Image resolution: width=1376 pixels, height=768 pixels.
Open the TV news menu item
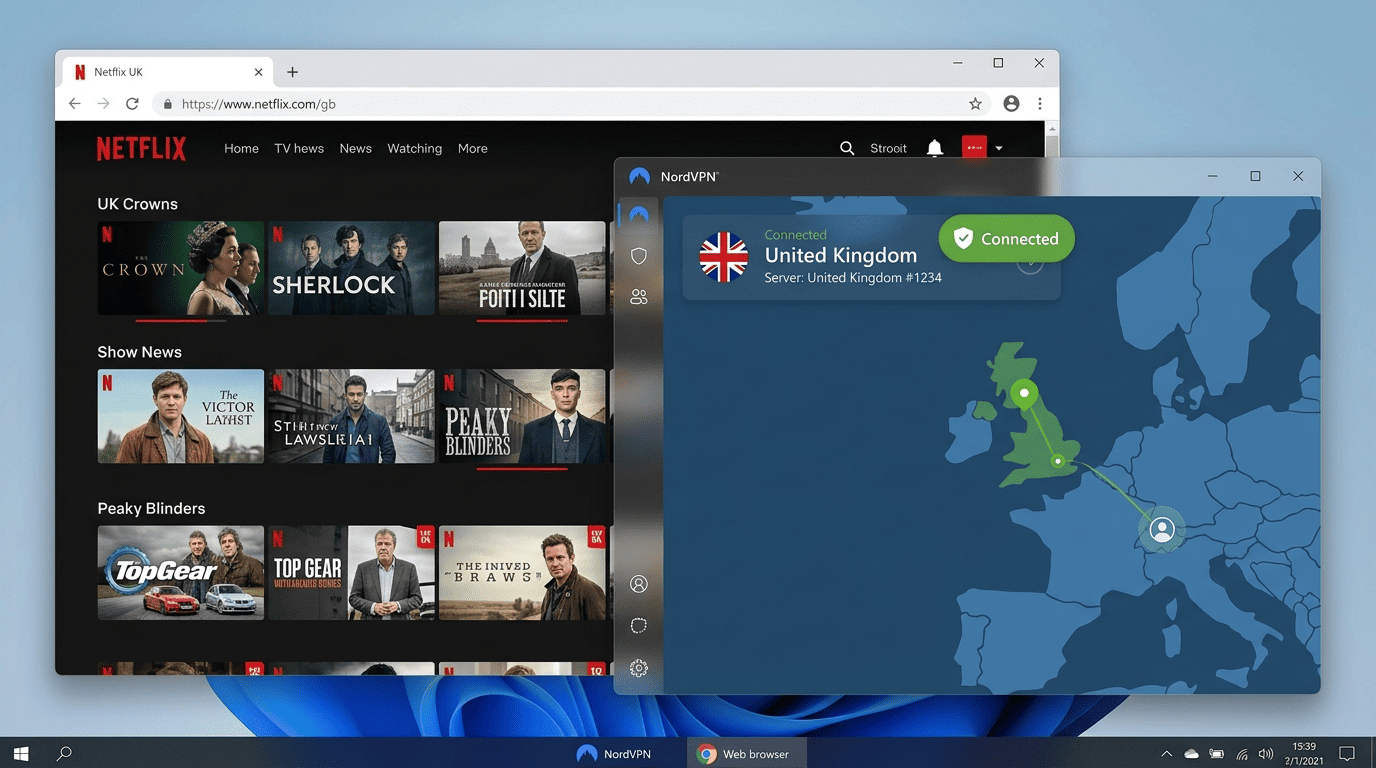(299, 148)
